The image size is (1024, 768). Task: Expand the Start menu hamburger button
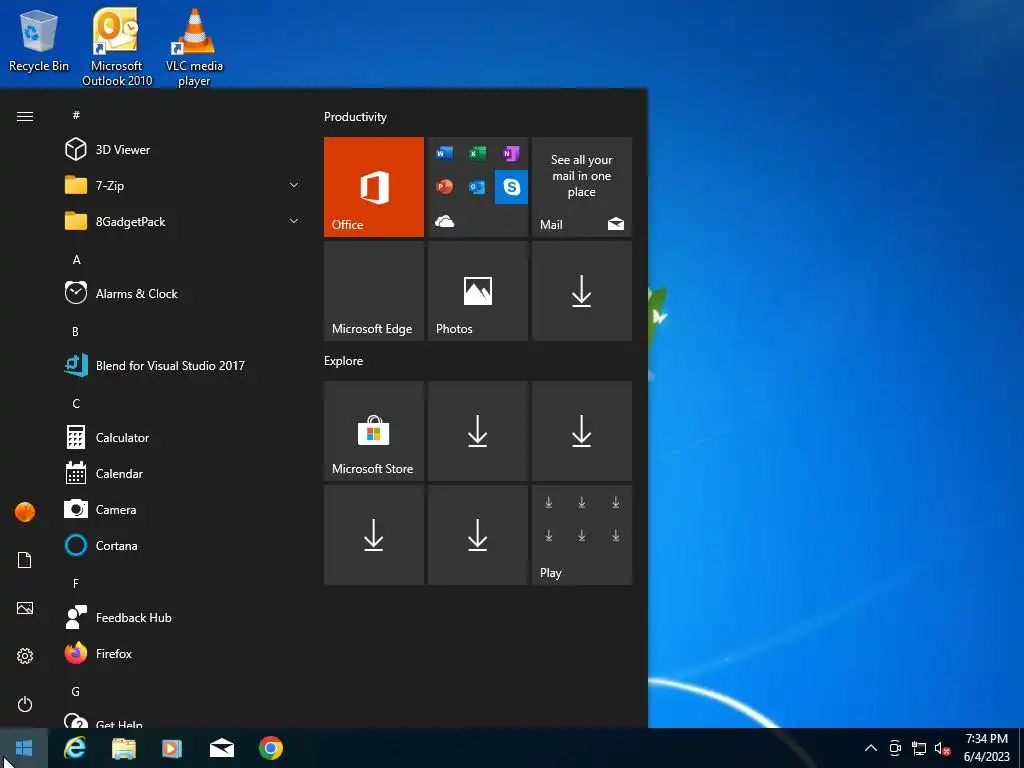click(25, 116)
